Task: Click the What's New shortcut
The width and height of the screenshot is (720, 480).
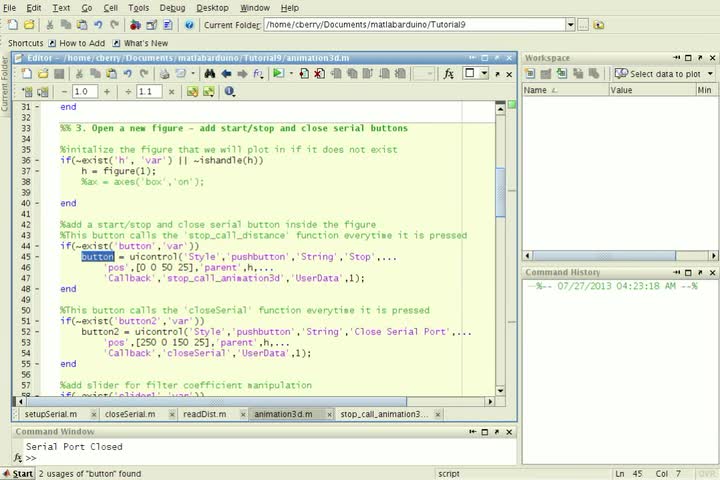Action: [x=141, y=43]
